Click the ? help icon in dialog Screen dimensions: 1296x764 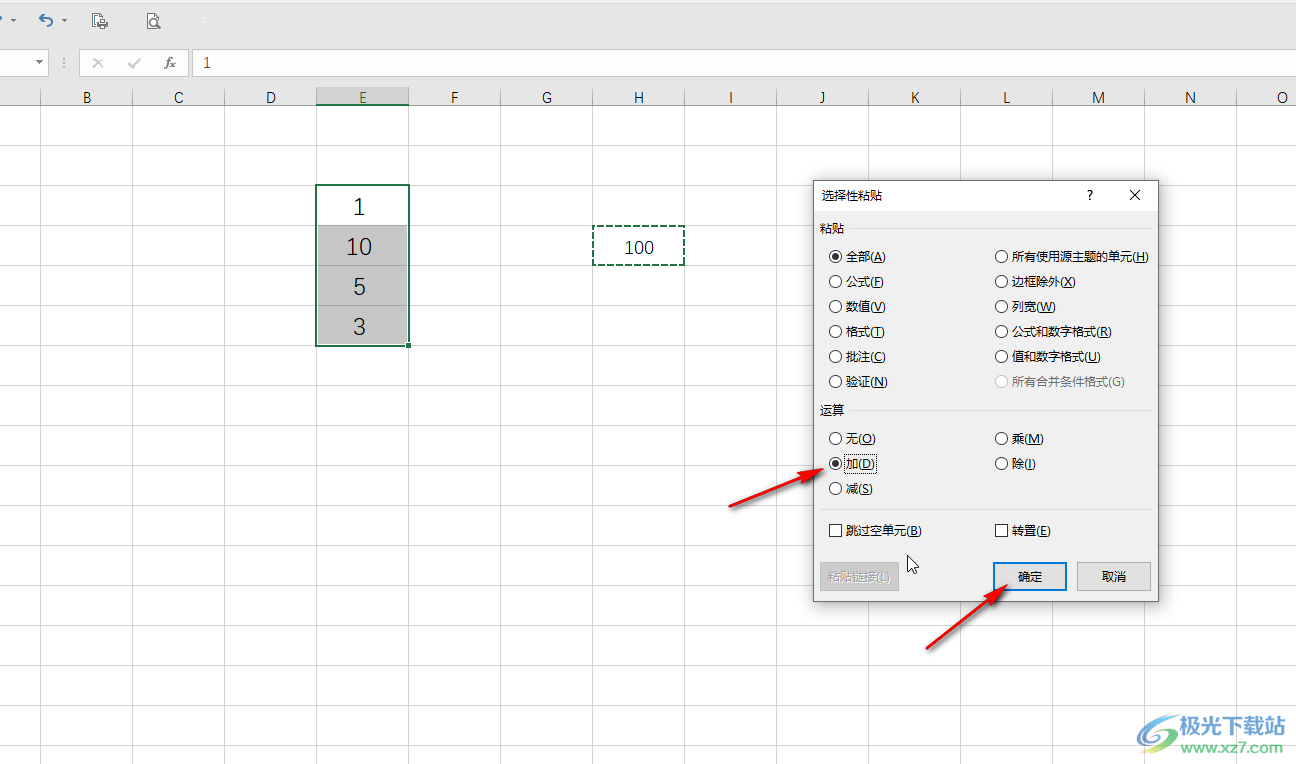(1090, 196)
